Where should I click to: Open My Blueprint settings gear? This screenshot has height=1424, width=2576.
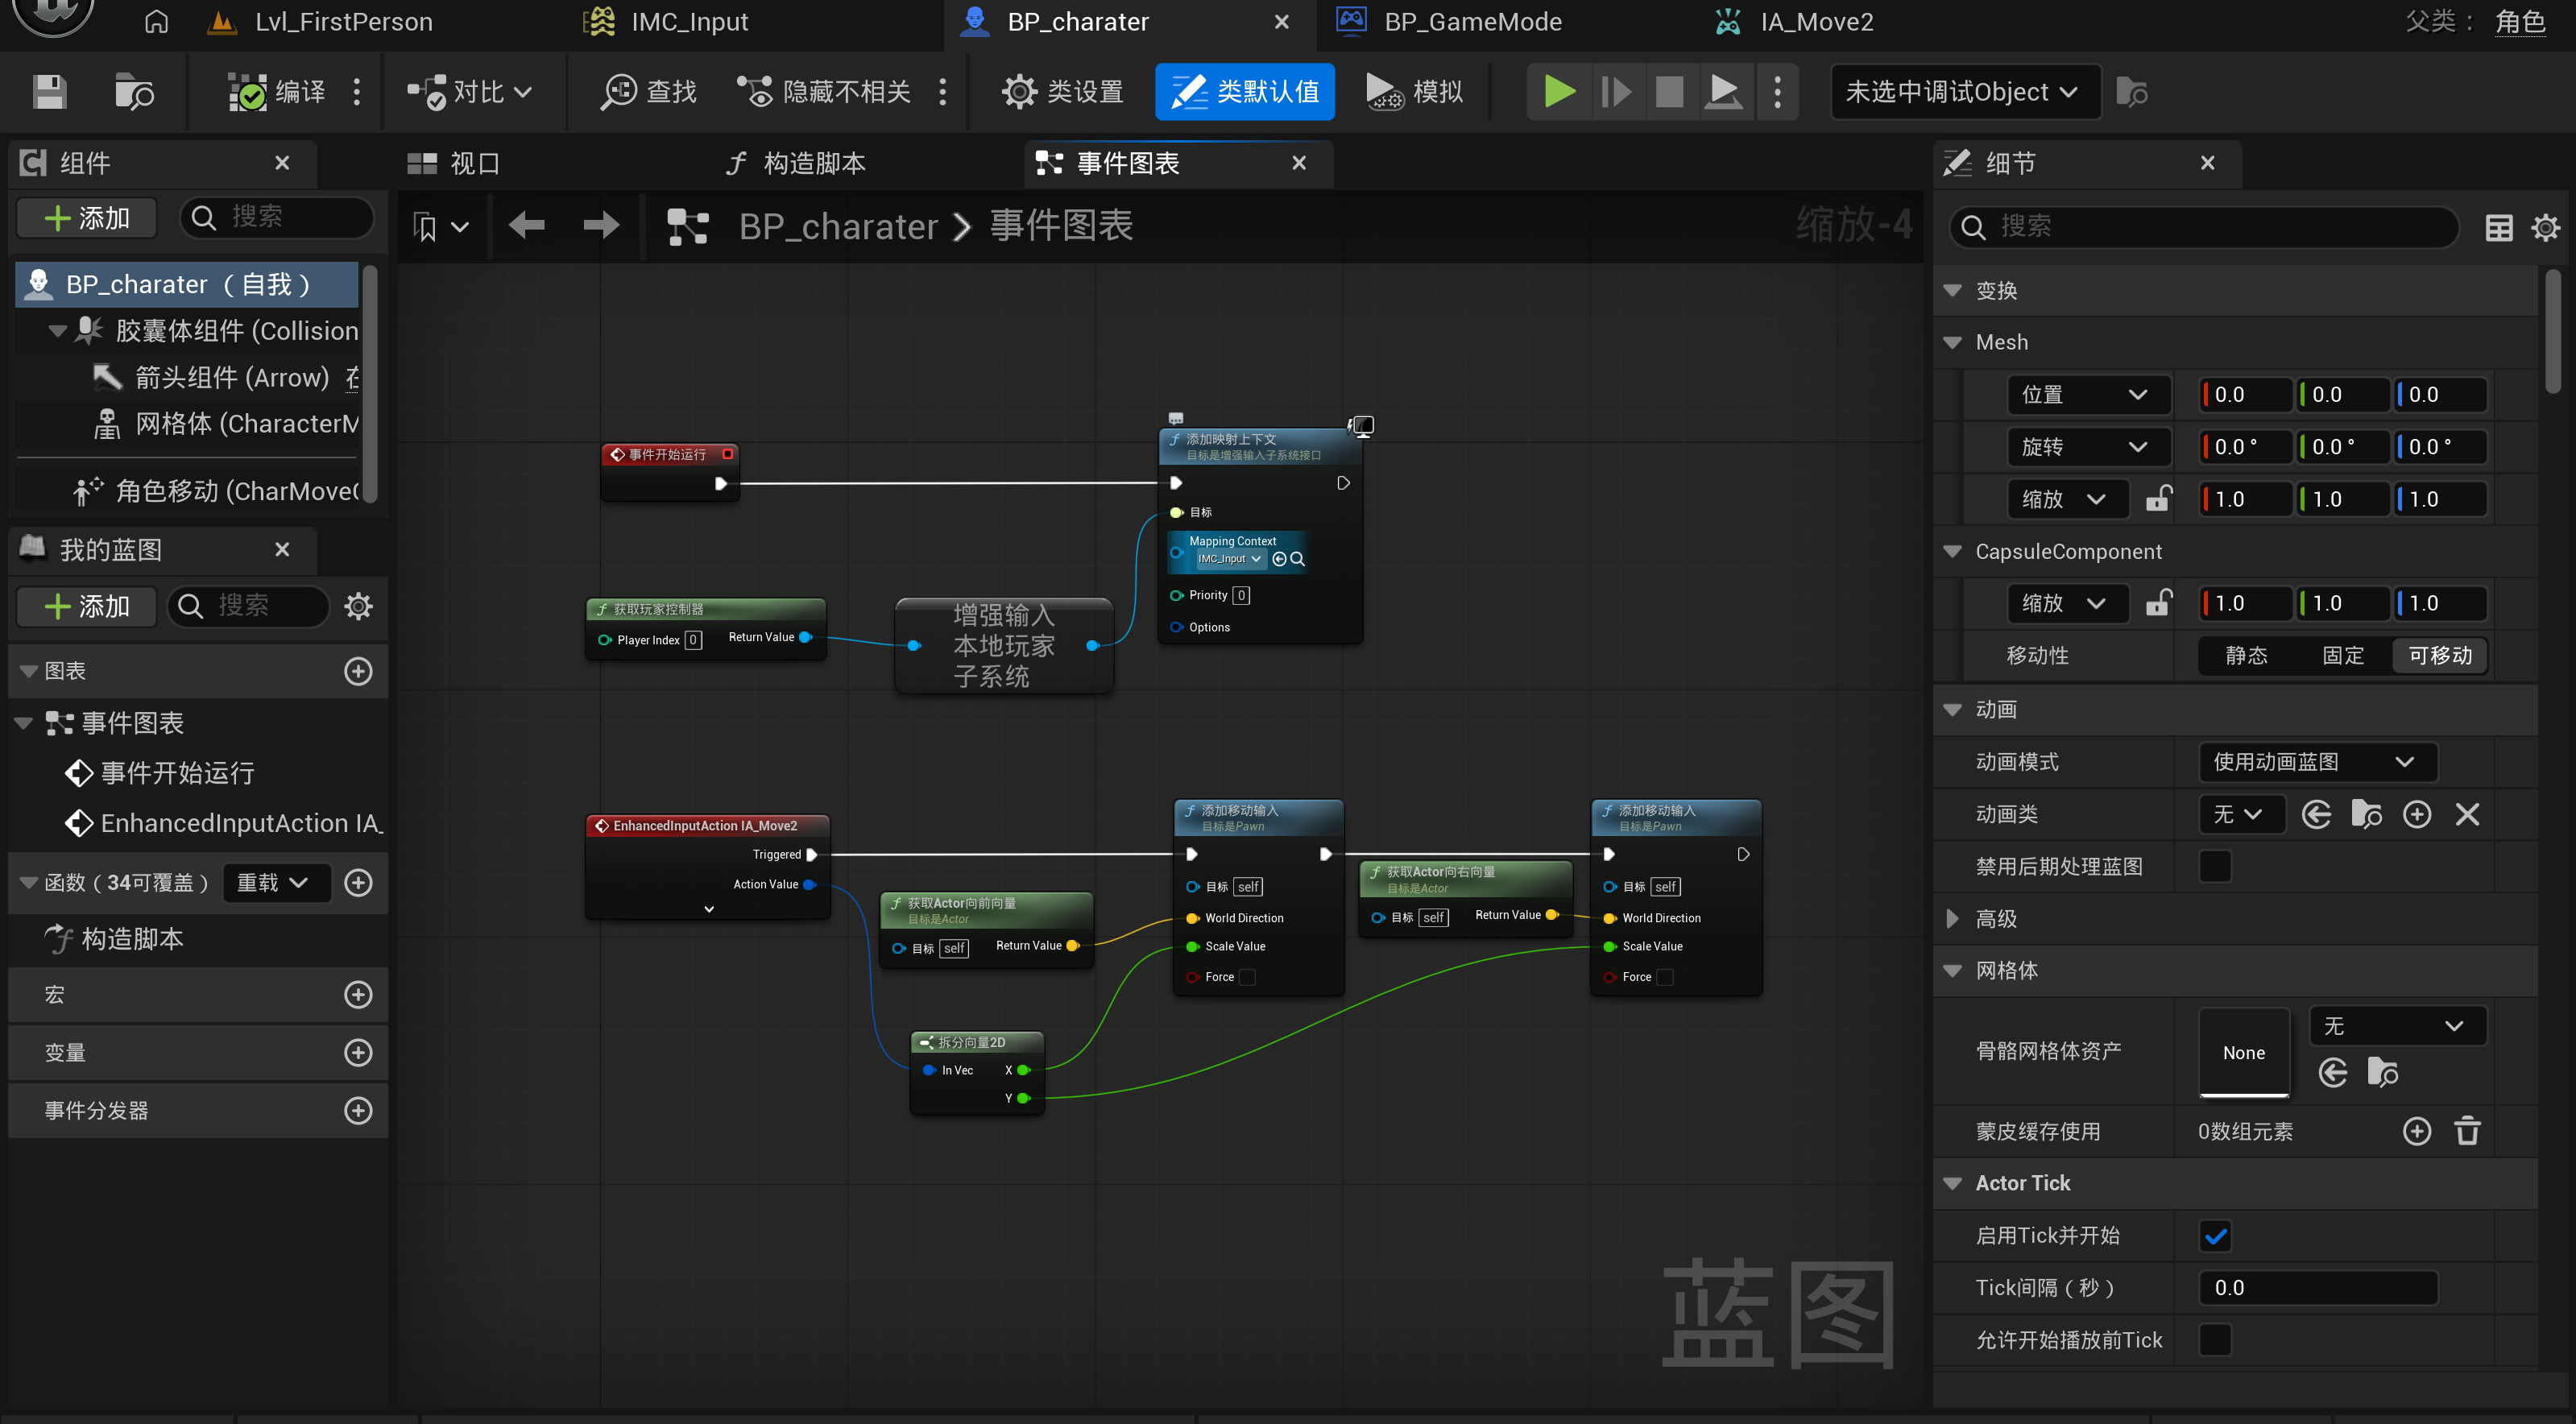coord(358,606)
